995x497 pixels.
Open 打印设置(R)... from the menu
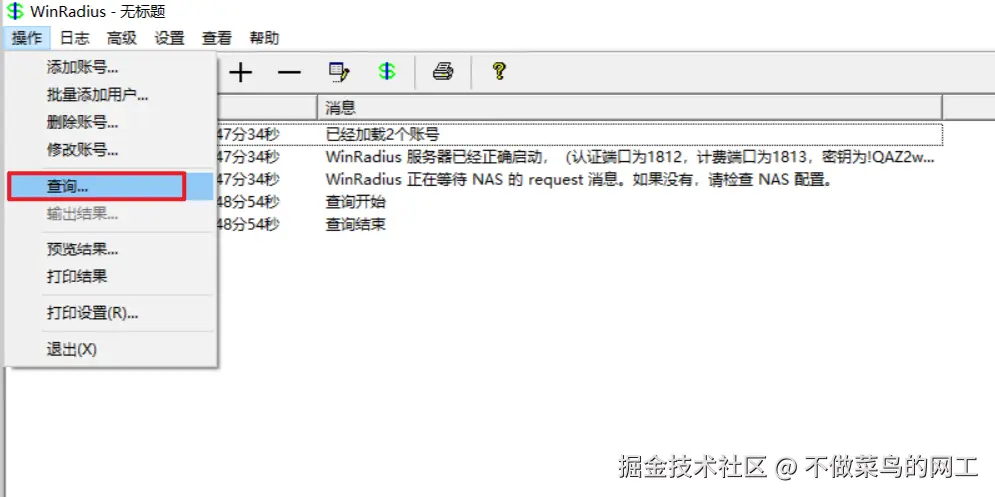click(111, 314)
